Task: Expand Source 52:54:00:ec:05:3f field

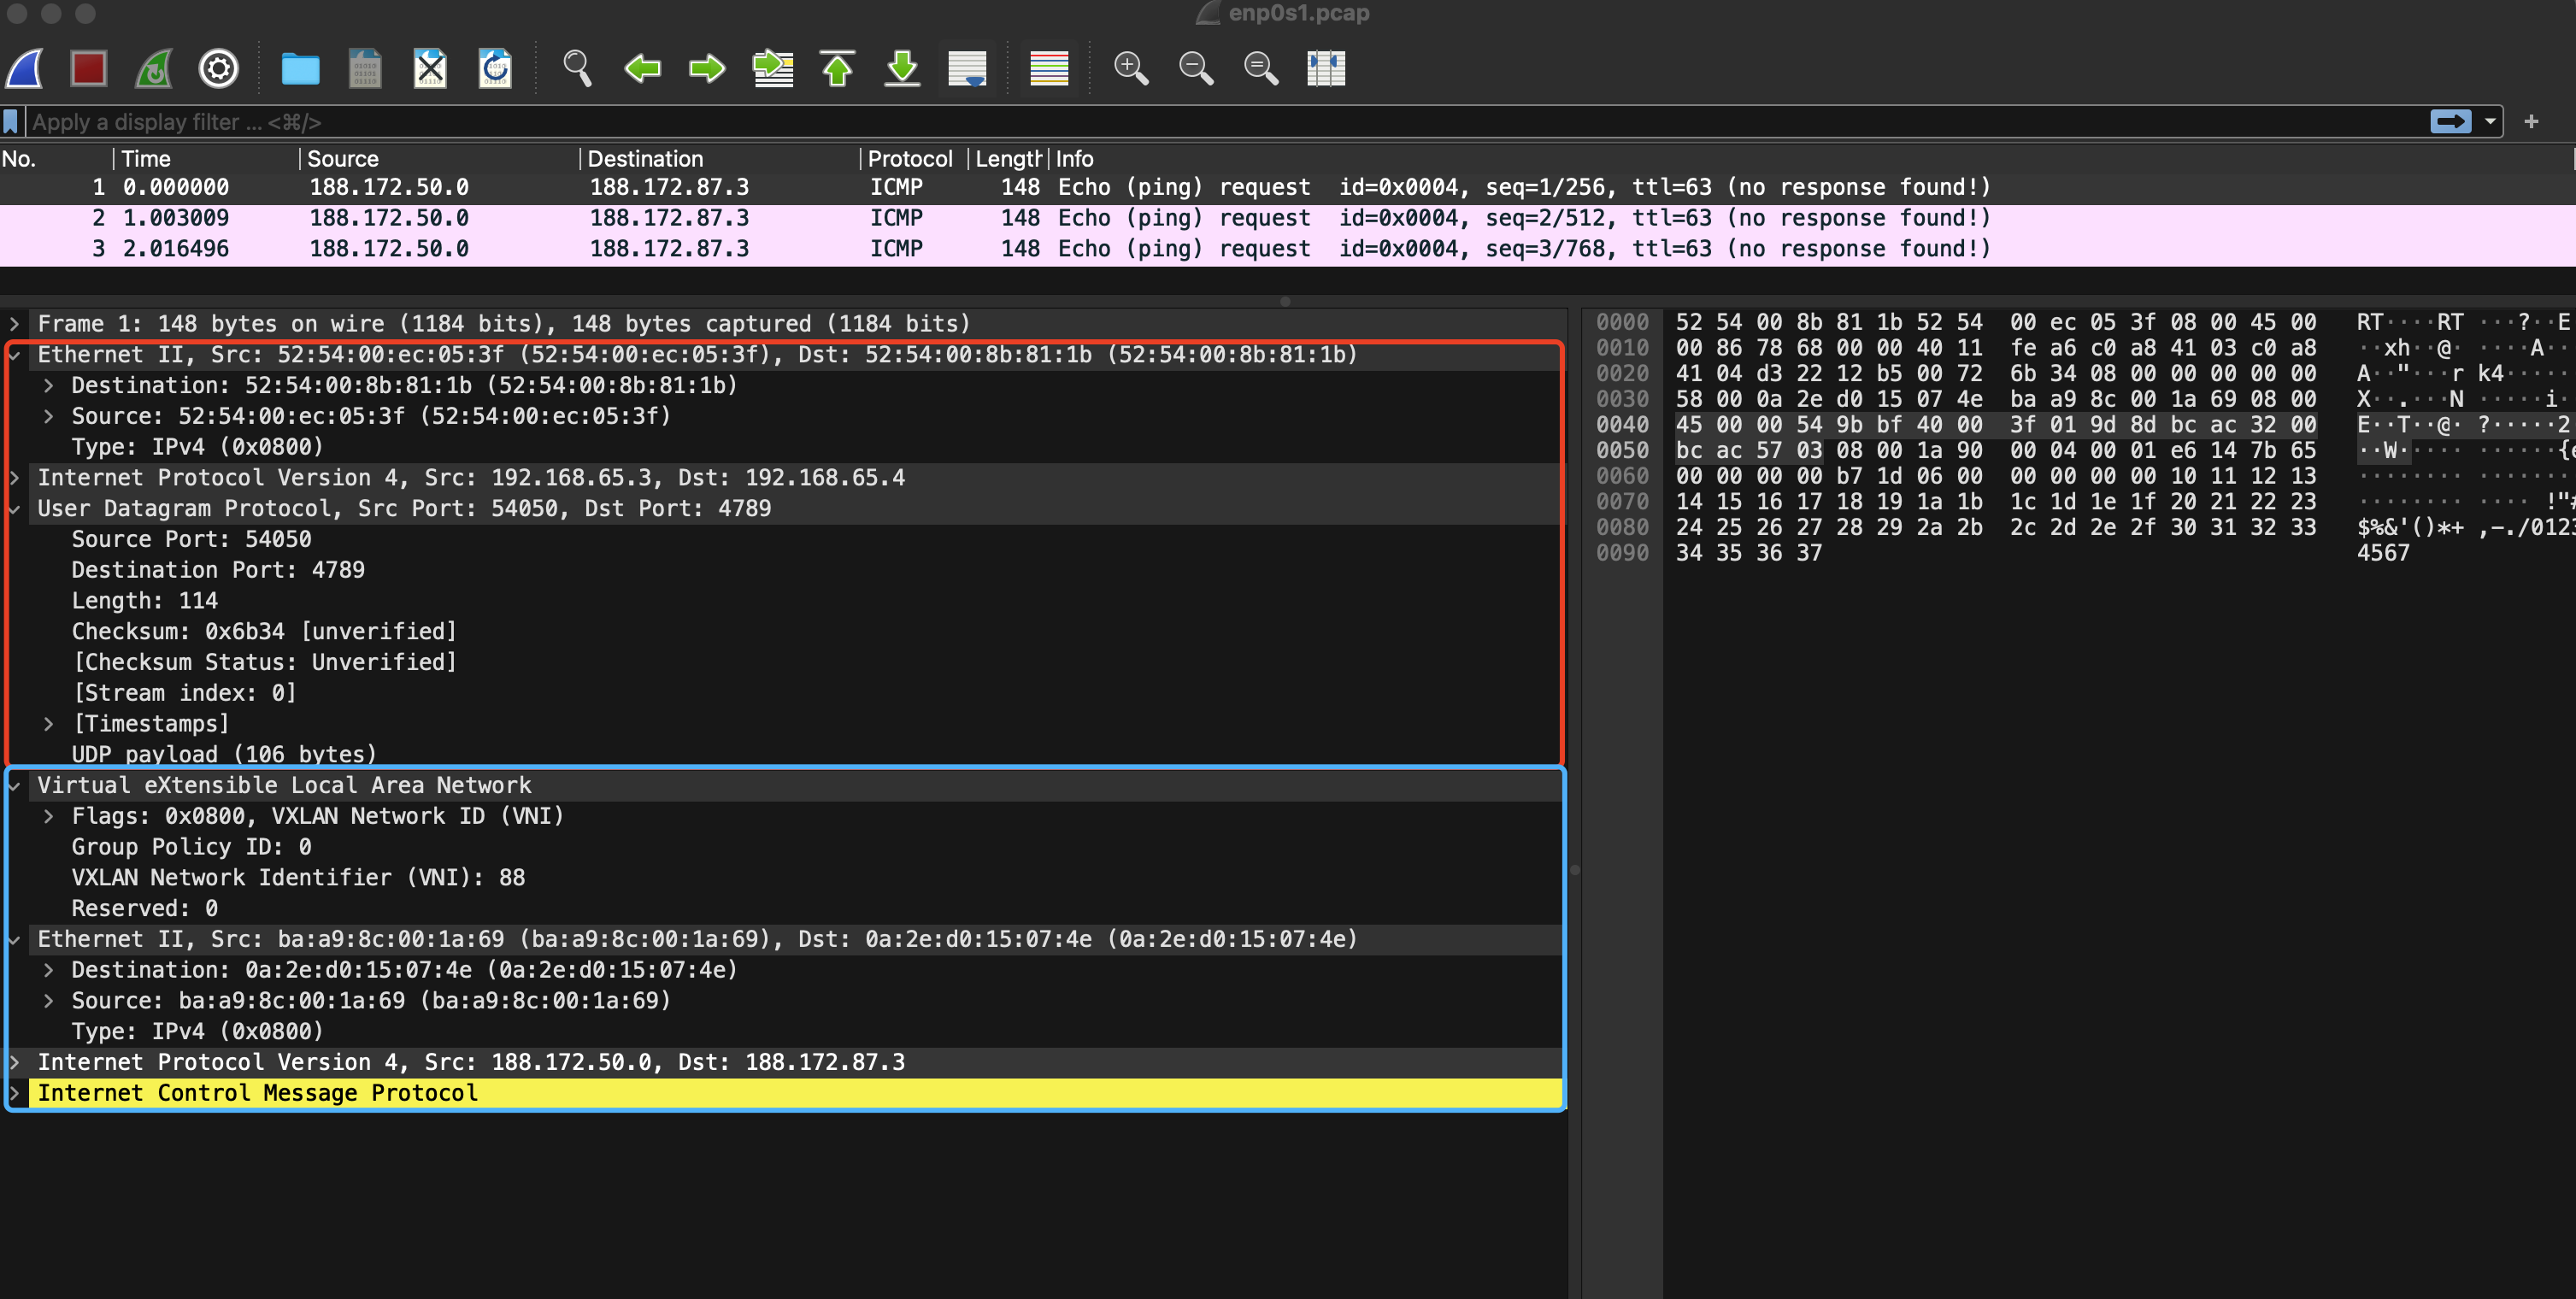Action: [x=48, y=417]
